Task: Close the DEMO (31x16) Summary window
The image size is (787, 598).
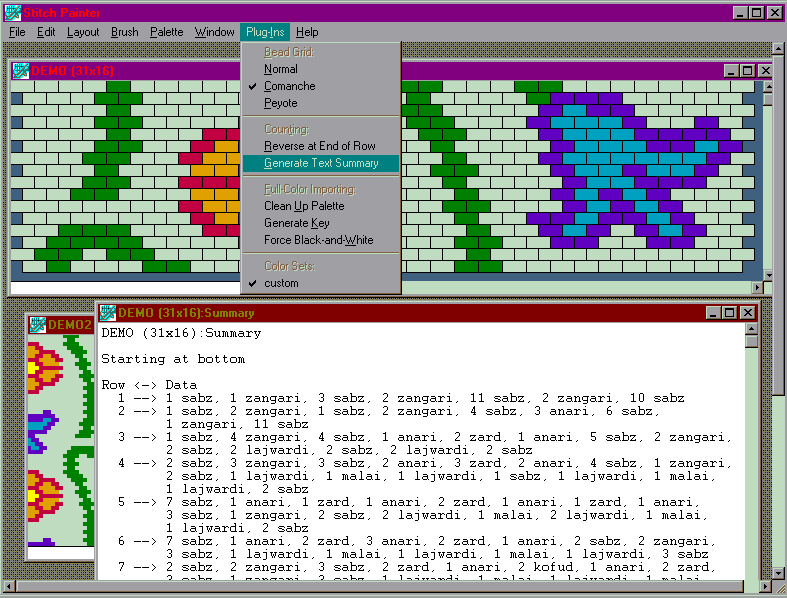Action: pos(747,313)
